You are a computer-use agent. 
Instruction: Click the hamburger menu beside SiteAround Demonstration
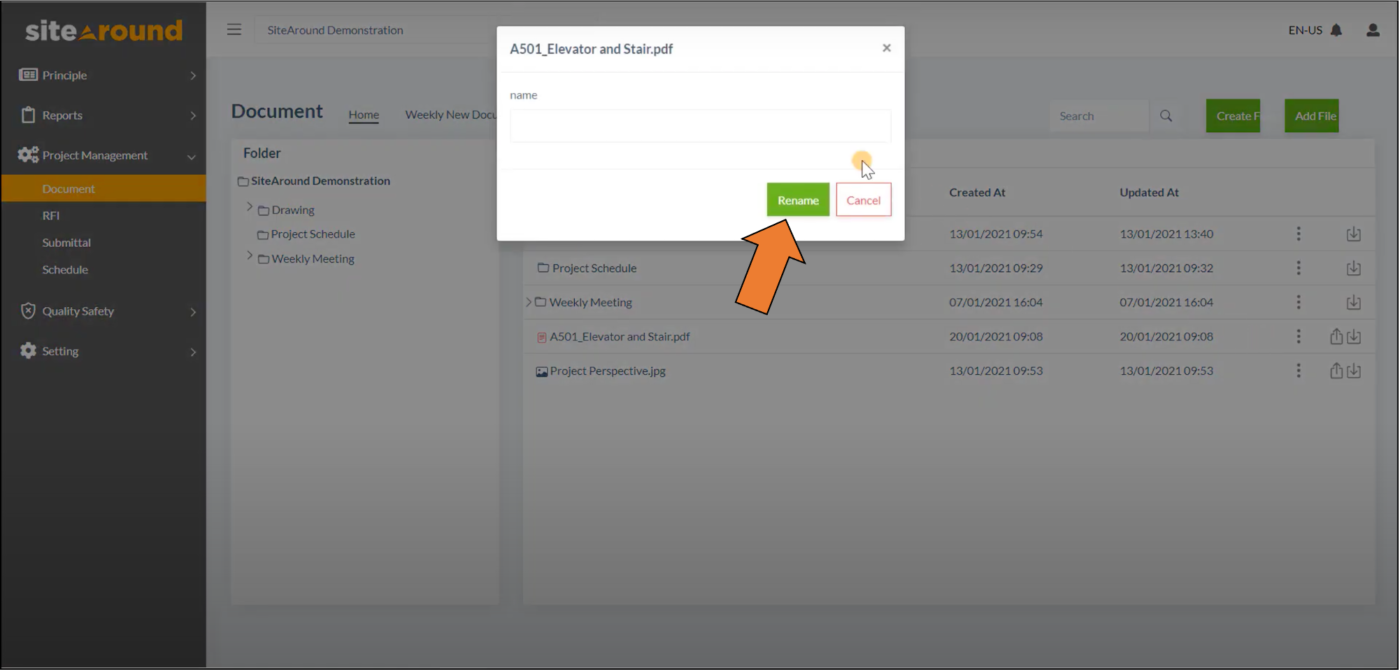click(x=234, y=30)
